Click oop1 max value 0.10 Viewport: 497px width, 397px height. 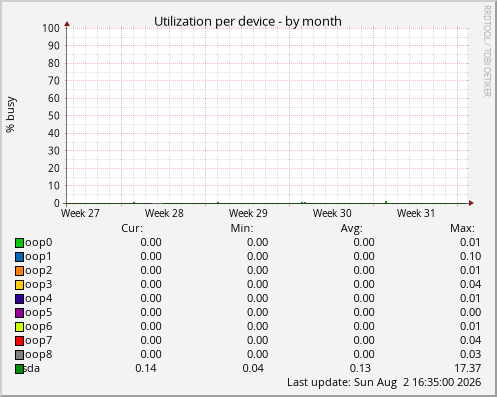pos(470,256)
